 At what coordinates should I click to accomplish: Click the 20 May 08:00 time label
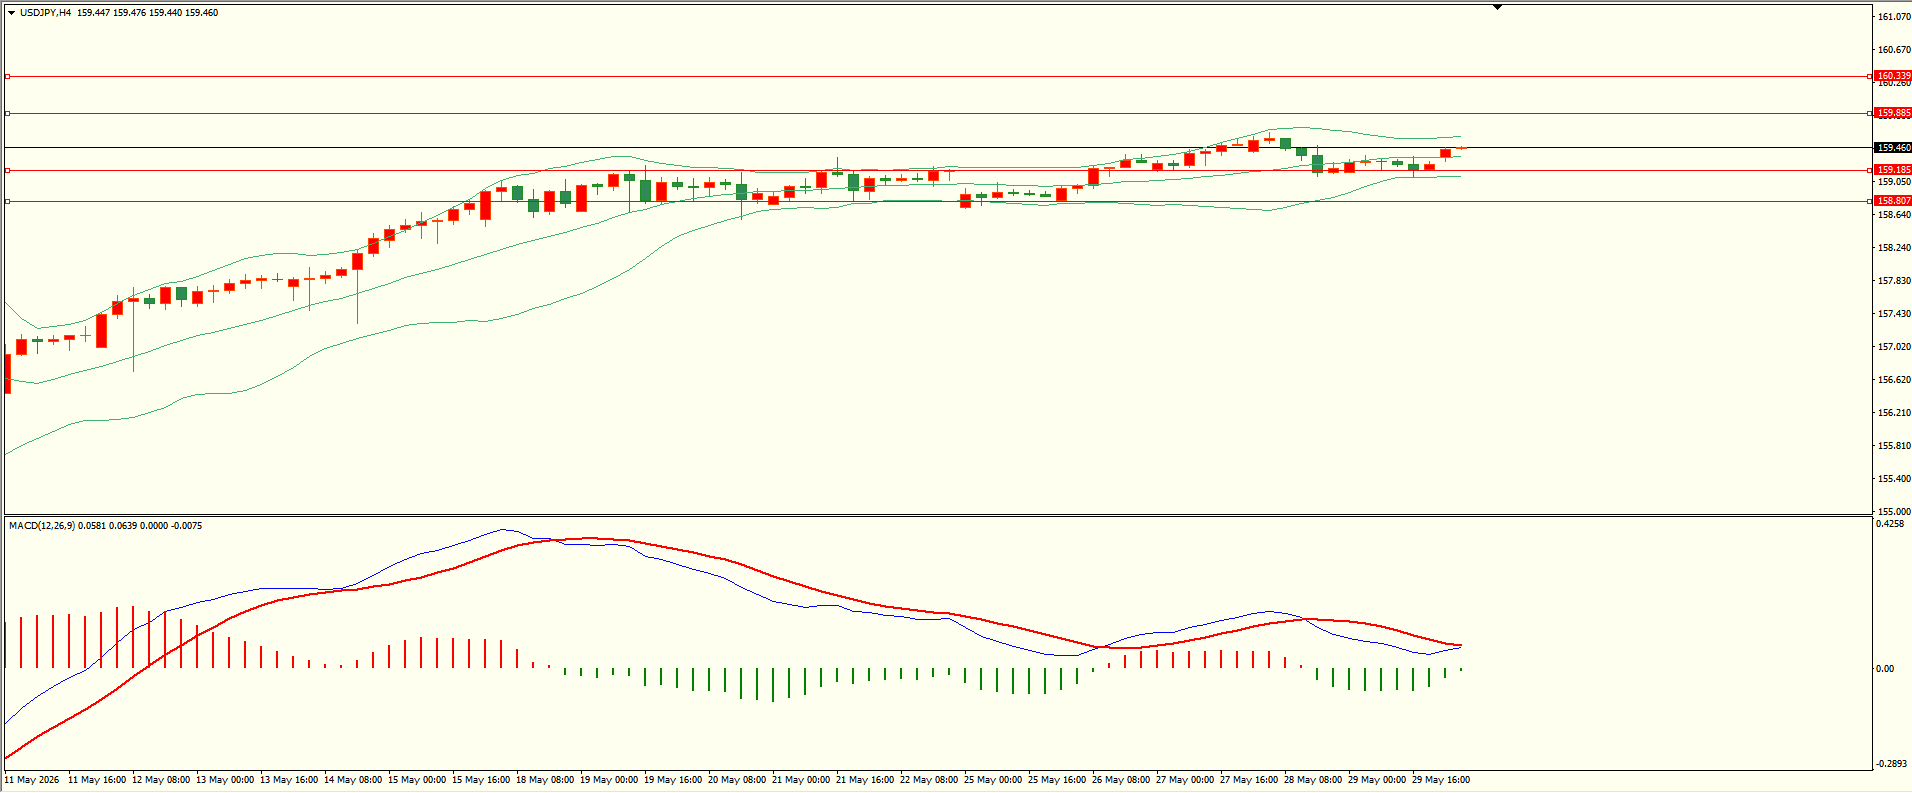click(737, 780)
